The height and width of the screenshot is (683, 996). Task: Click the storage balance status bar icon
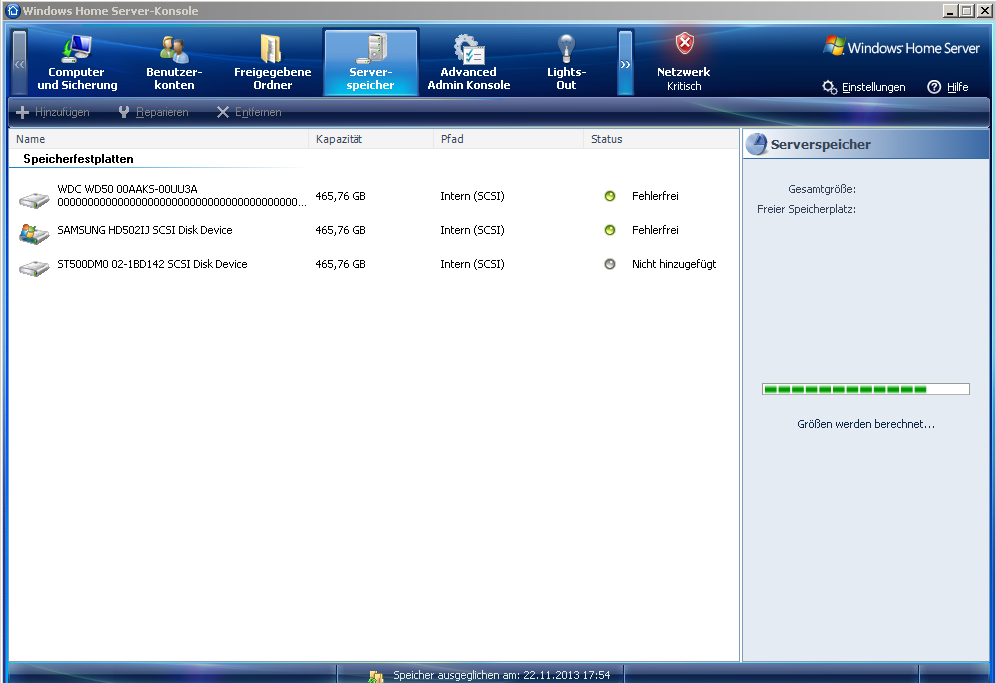click(376, 677)
